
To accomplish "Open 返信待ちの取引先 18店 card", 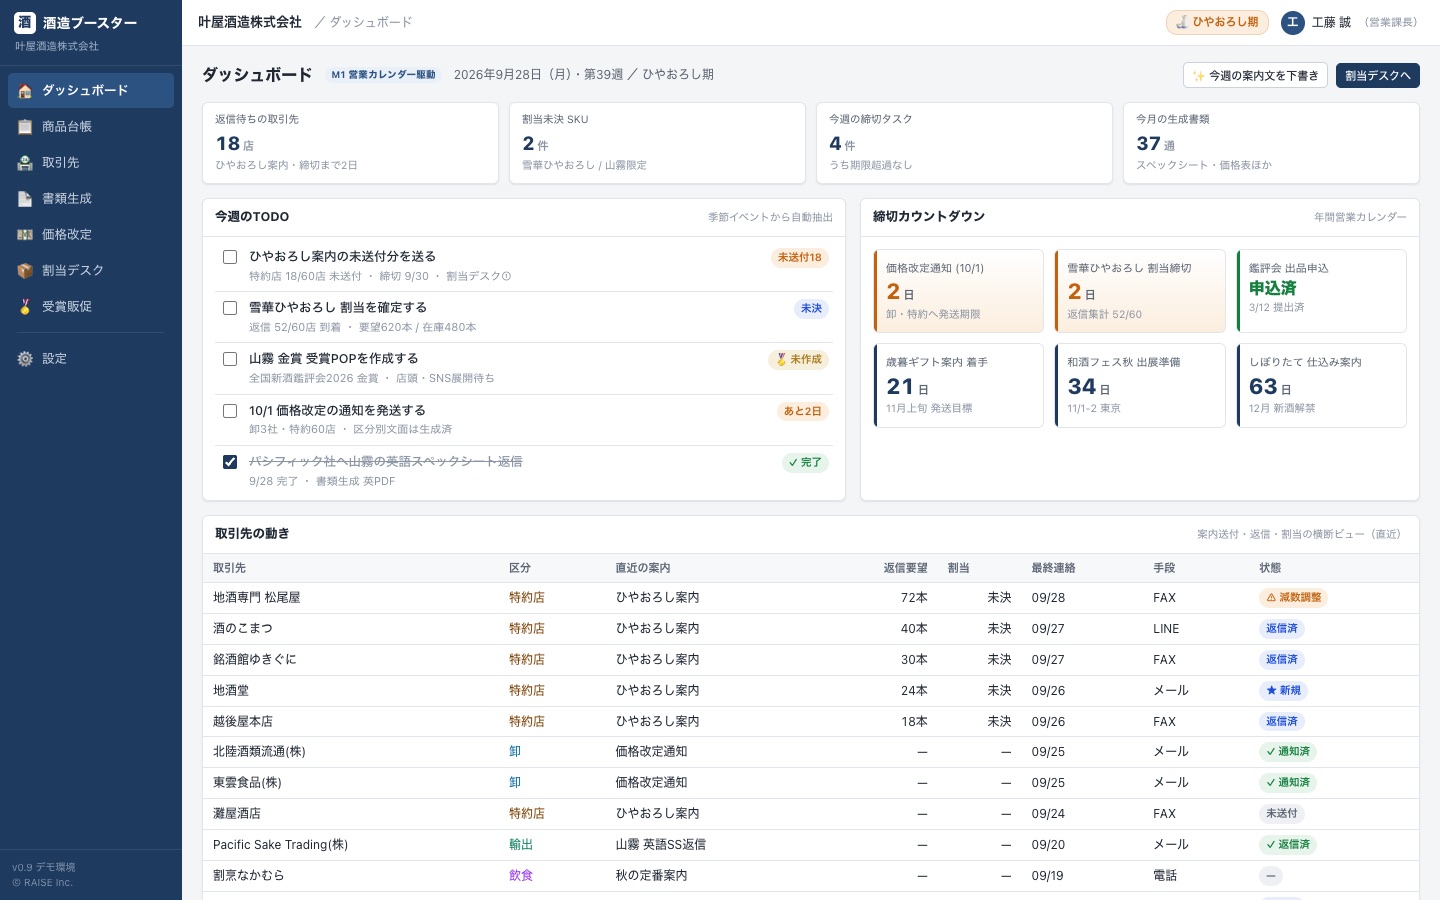I will point(350,143).
